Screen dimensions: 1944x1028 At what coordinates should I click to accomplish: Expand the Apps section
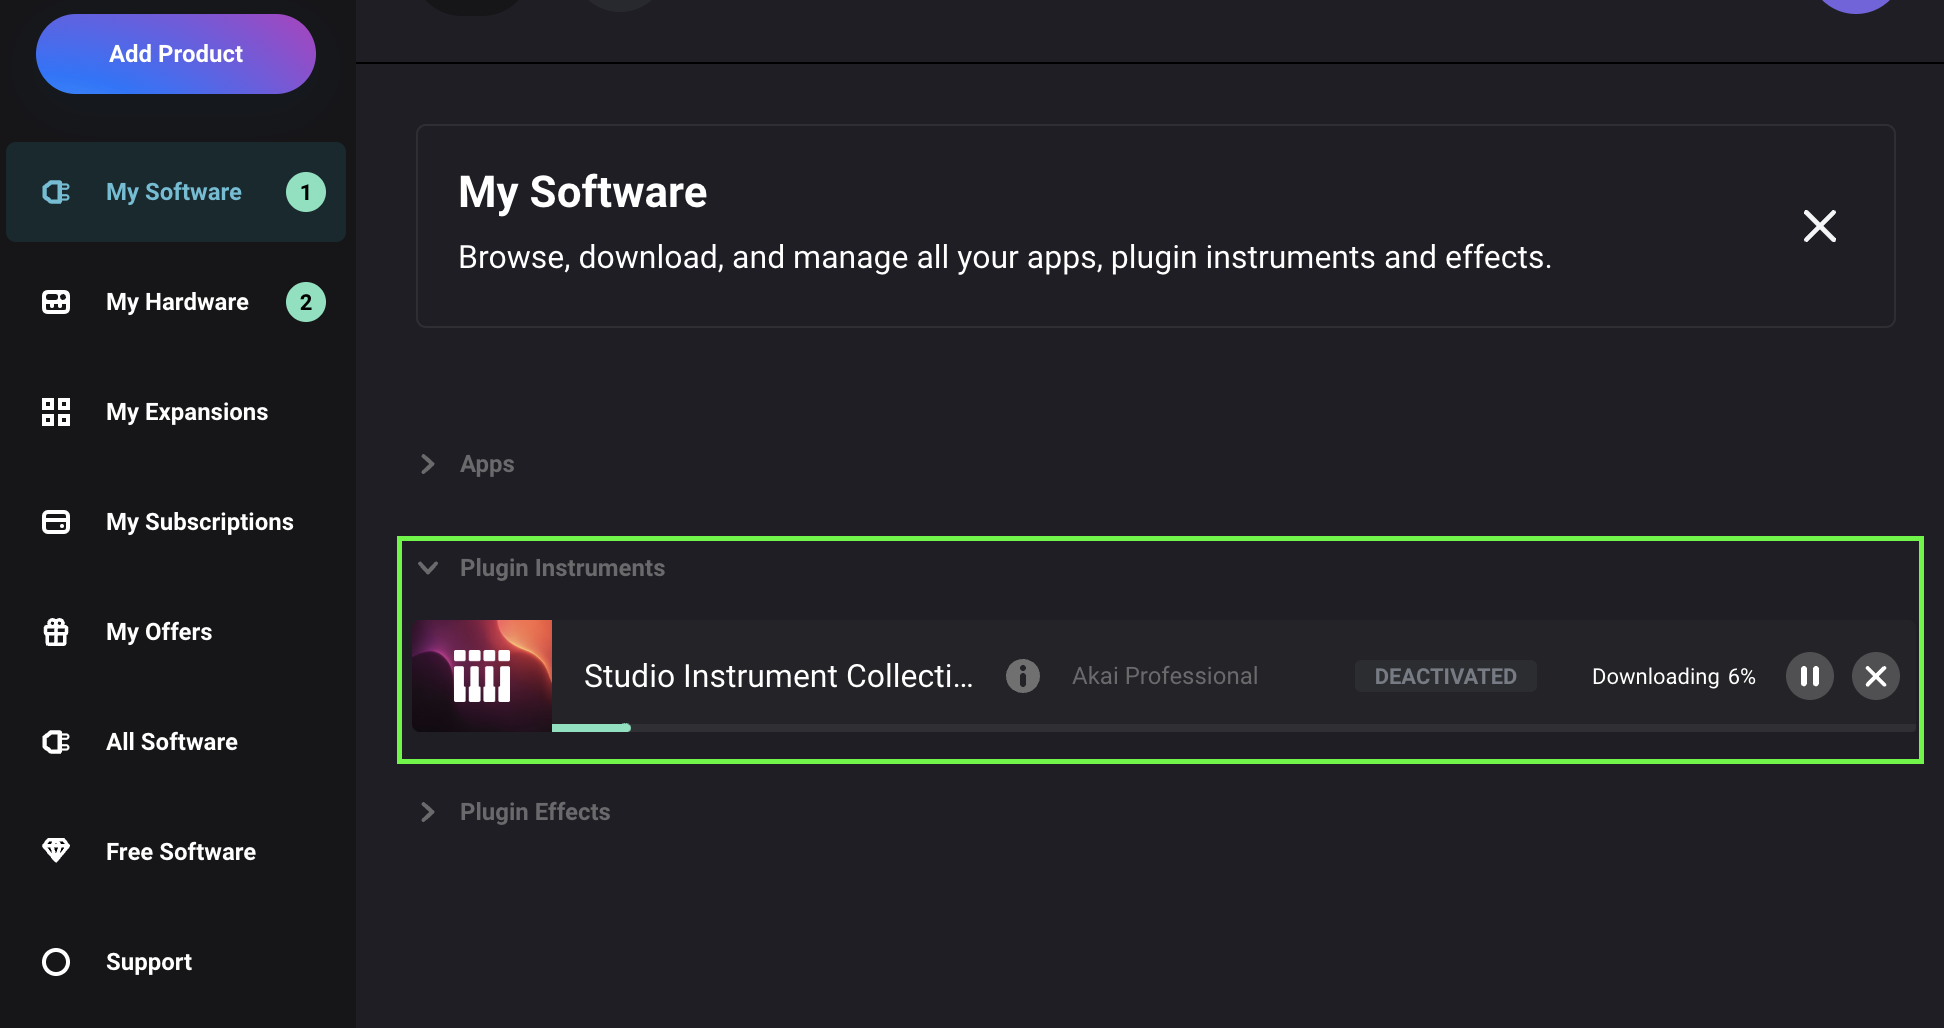pos(428,464)
